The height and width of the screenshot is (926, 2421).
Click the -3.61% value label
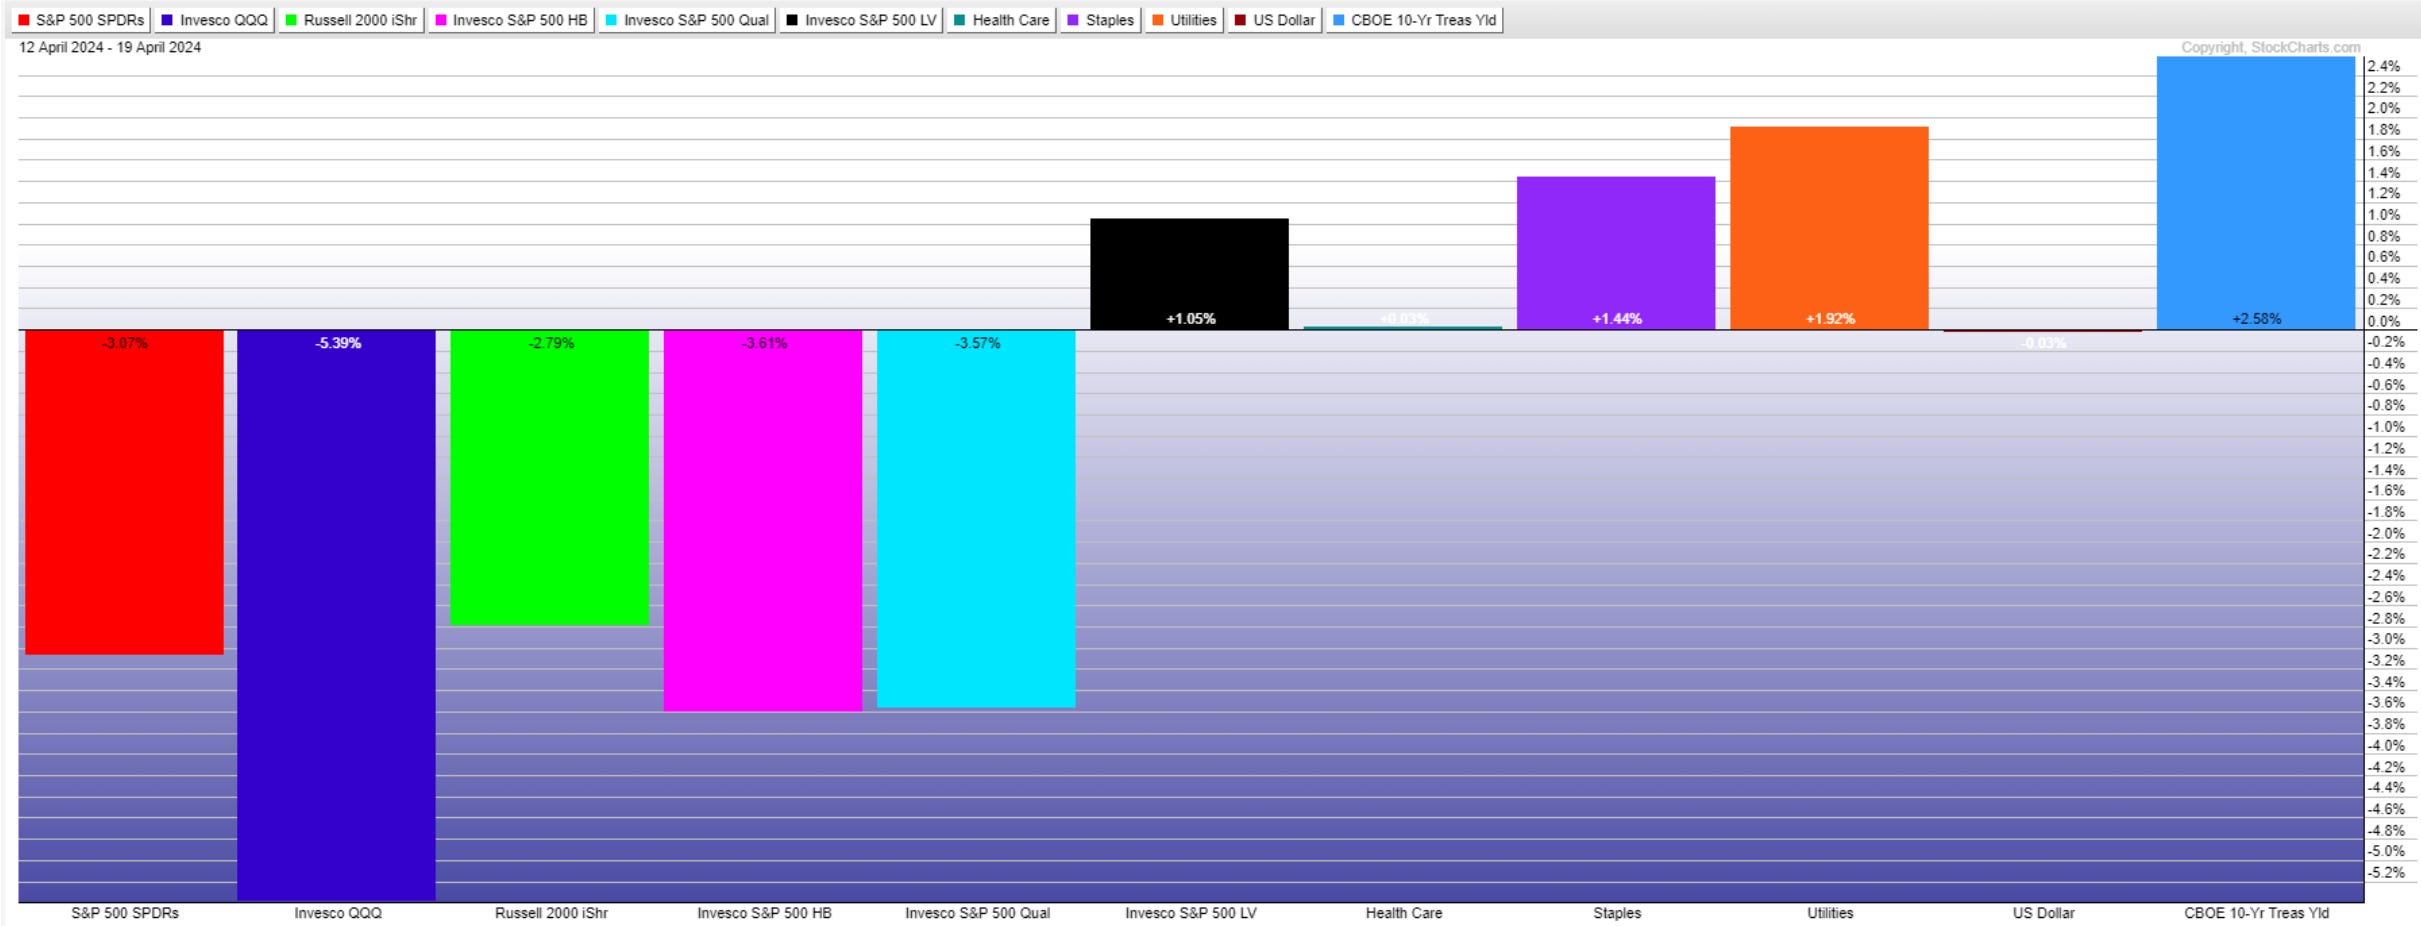pos(764,343)
